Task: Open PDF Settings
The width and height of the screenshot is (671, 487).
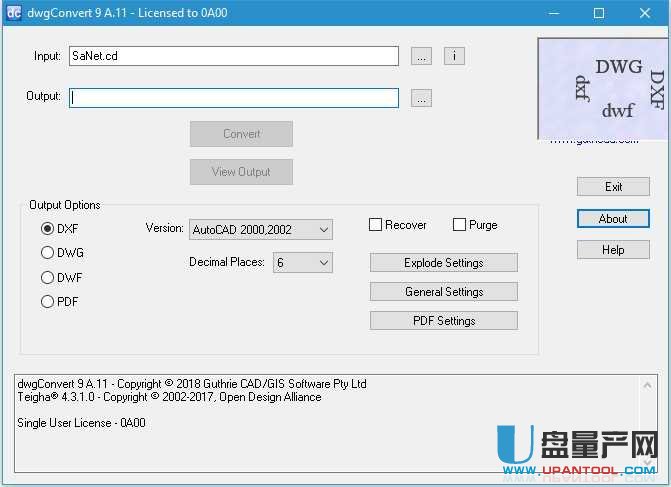Action: (443, 321)
